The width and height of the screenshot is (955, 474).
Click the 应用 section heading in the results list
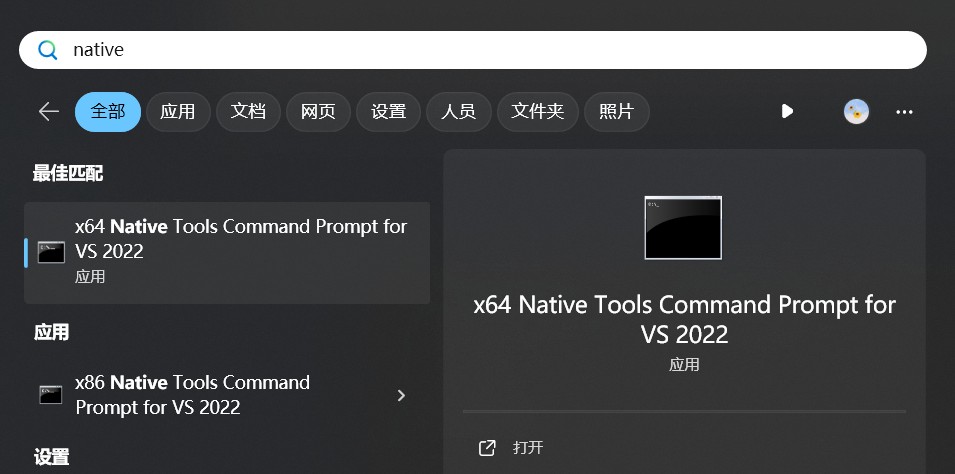coord(51,332)
